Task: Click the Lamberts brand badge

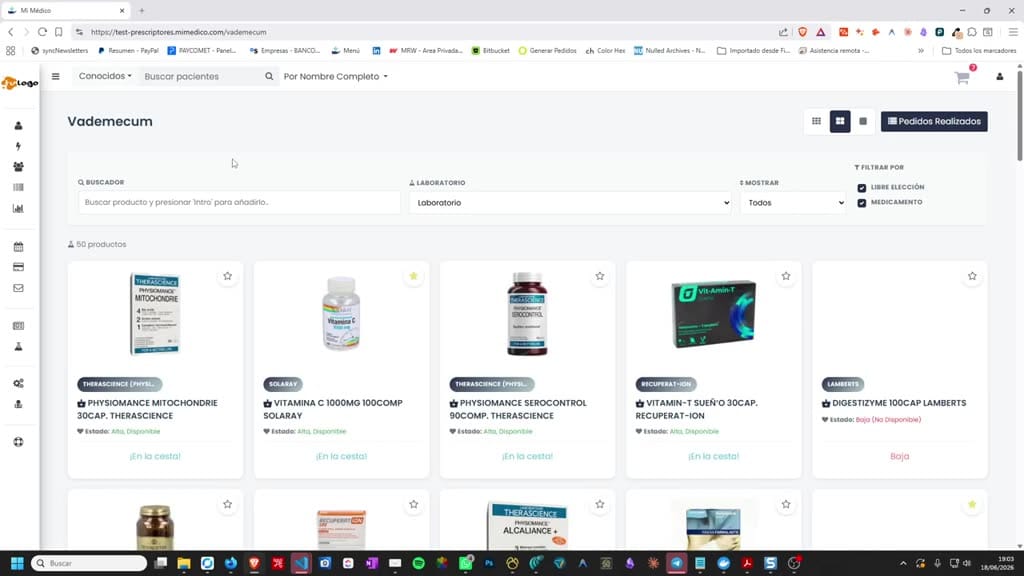Action: [843, 384]
